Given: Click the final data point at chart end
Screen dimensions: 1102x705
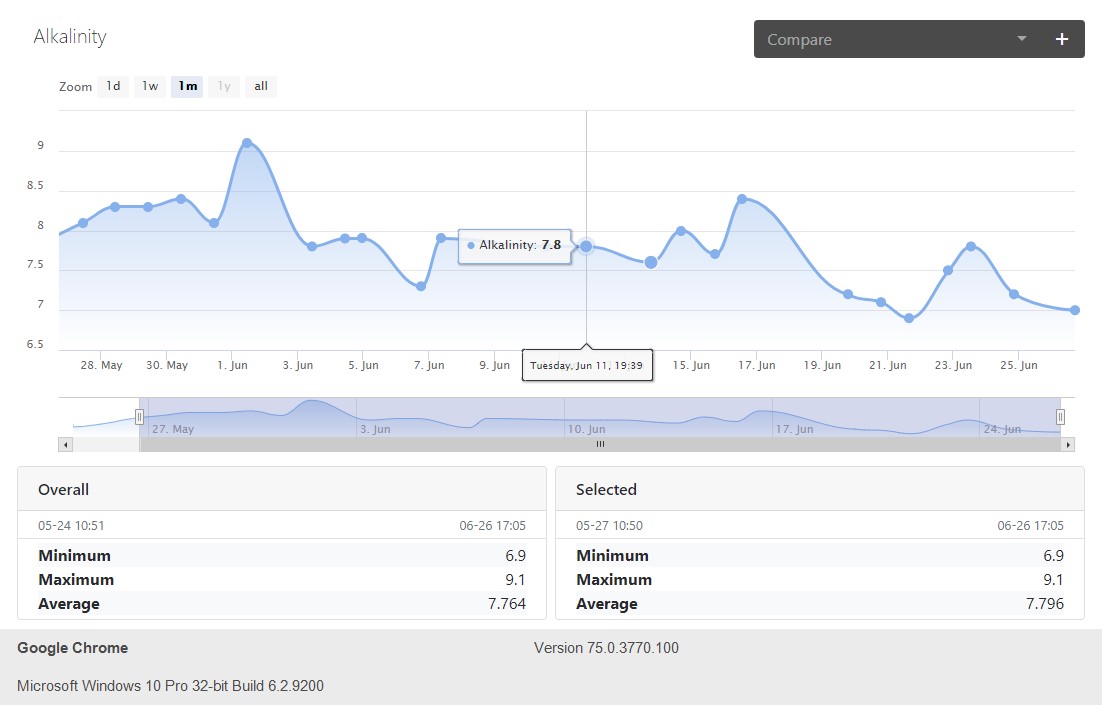Looking at the screenshot, I should coord(1075,310).
